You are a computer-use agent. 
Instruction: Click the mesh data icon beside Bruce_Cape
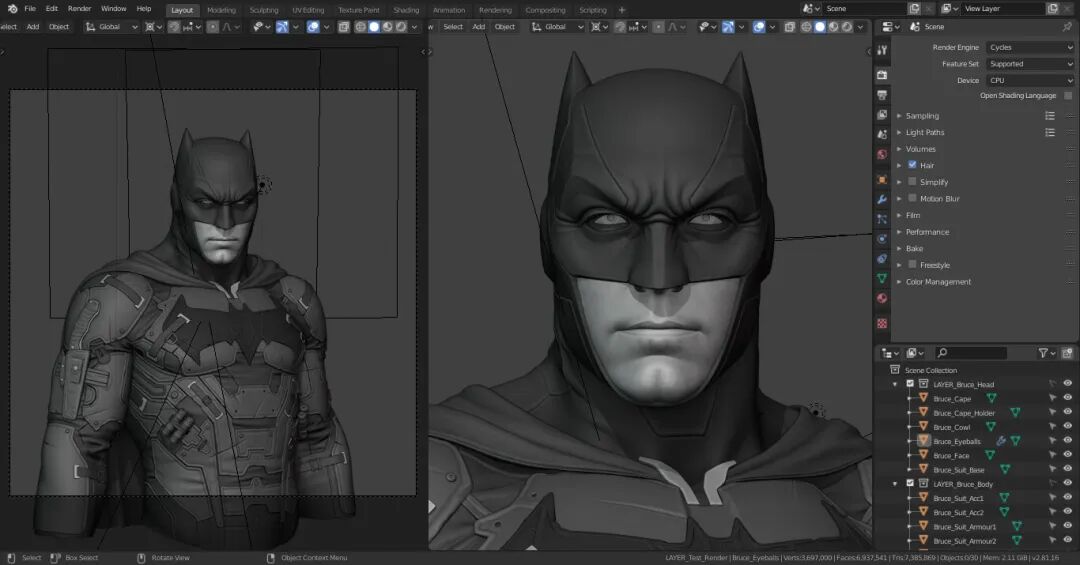point(991,398)
